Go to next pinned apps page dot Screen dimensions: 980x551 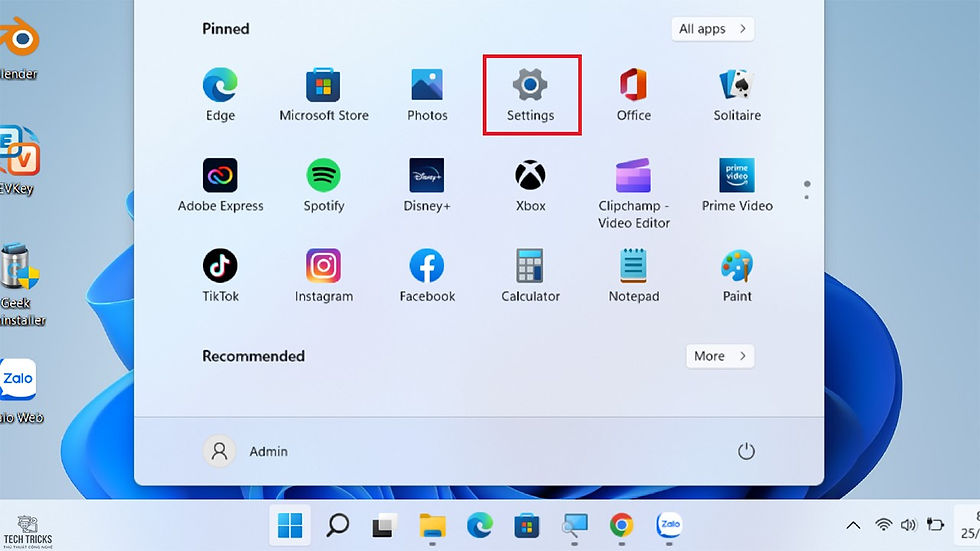[x=807, y=197]
